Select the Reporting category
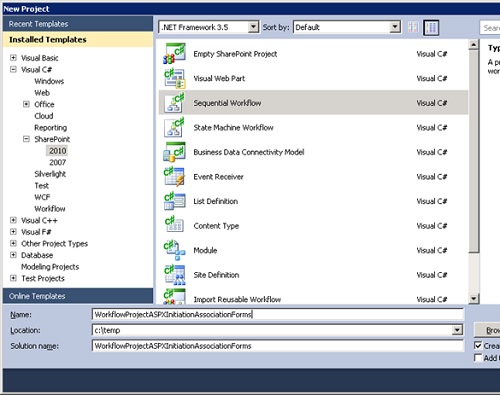 coord(50,128)
